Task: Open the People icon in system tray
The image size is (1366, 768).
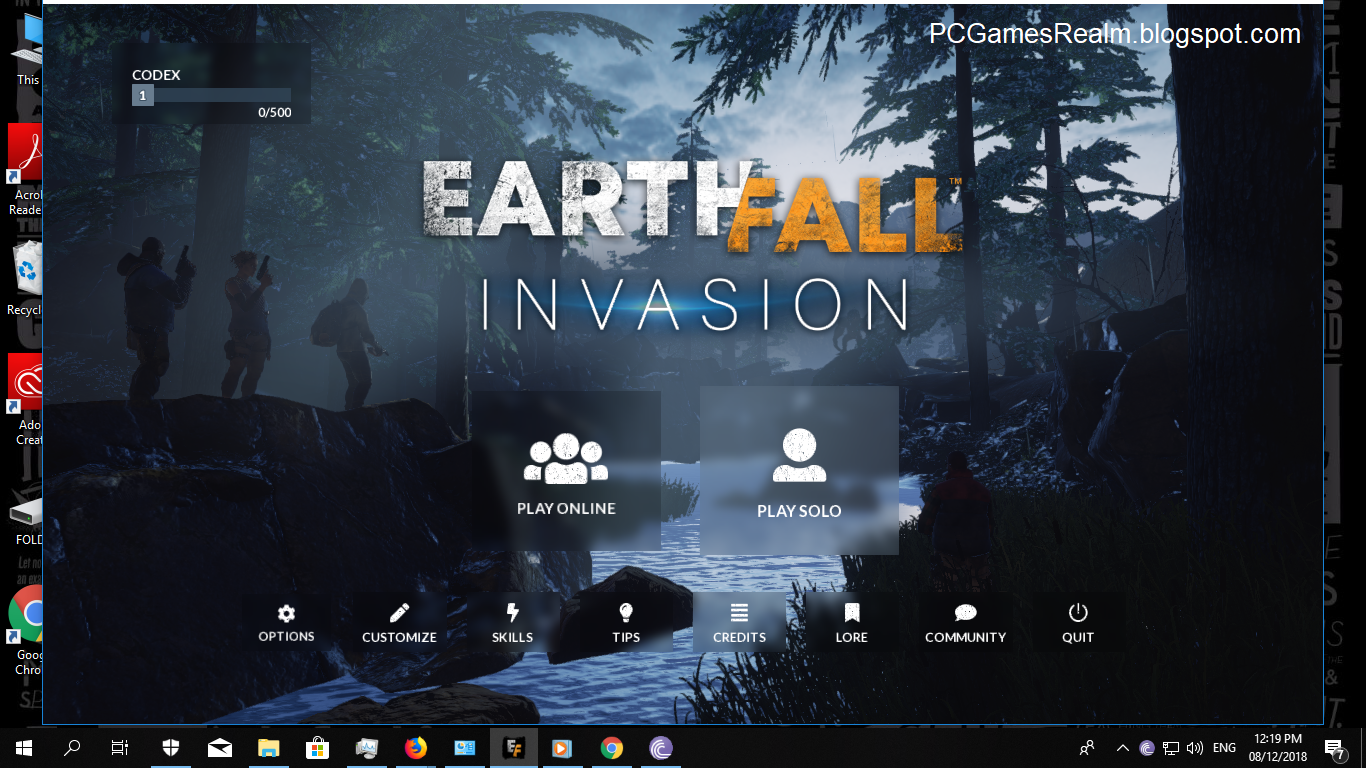Action: (1087, 748)
